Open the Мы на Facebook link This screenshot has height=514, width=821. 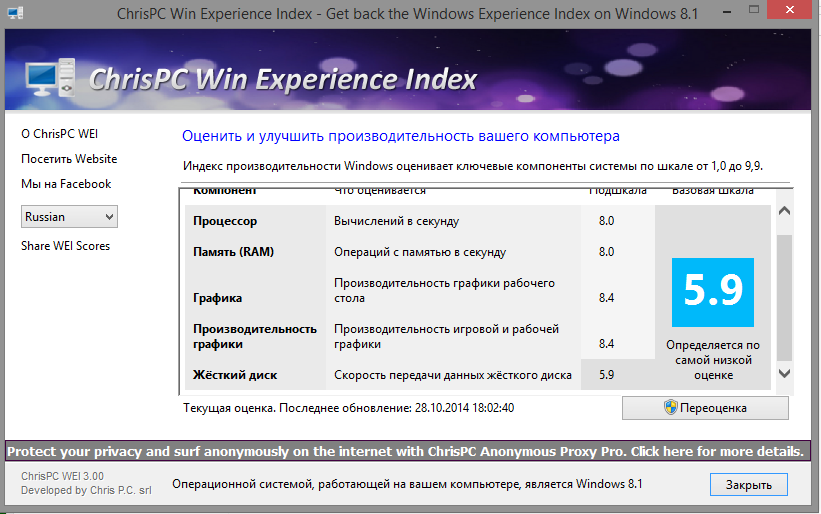pos(66,184)
